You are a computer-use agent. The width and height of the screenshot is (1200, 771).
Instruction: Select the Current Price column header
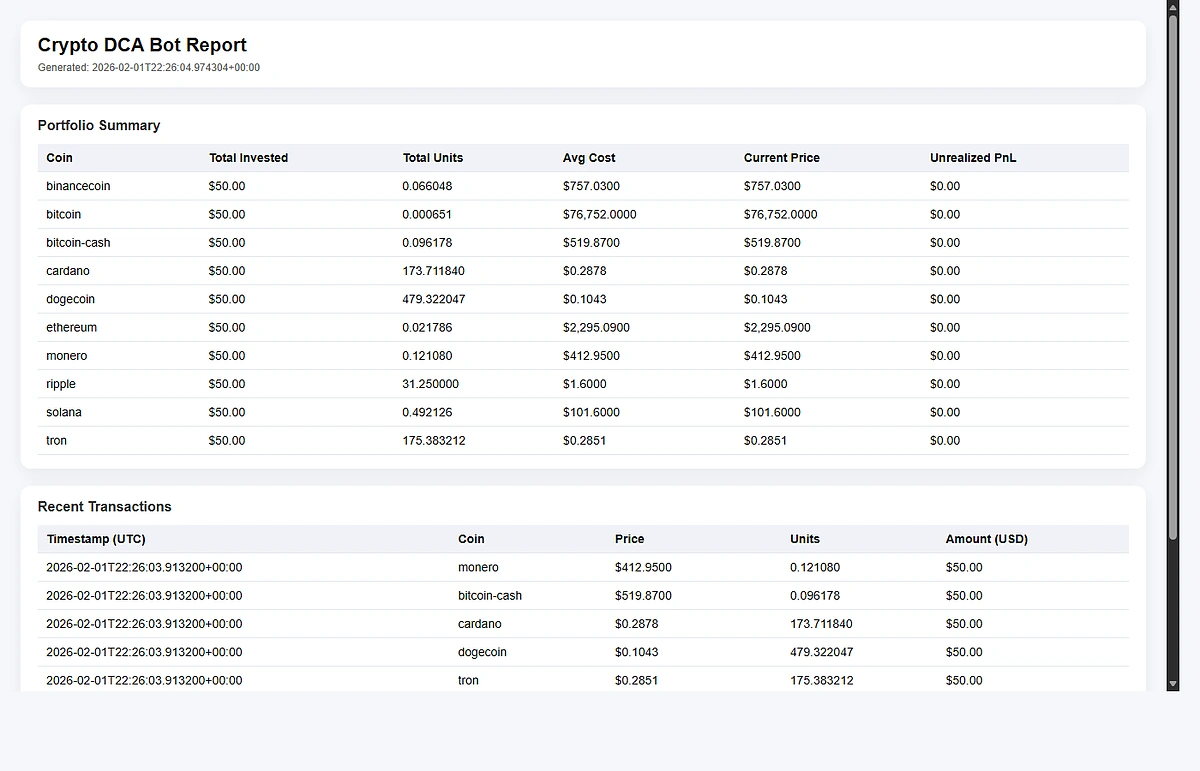781,158
